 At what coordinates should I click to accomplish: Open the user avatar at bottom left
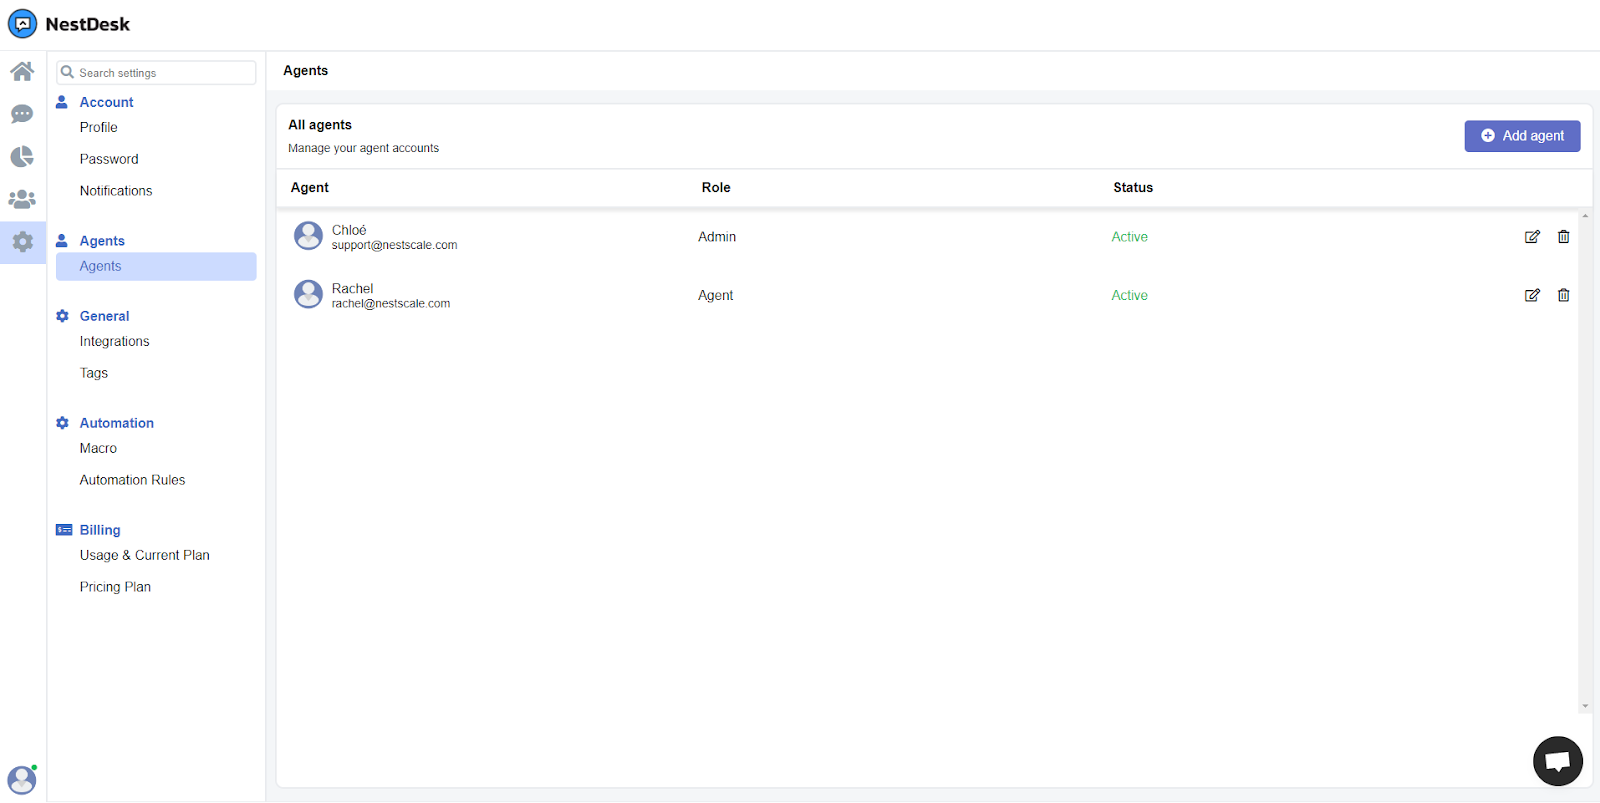(22, 779)
